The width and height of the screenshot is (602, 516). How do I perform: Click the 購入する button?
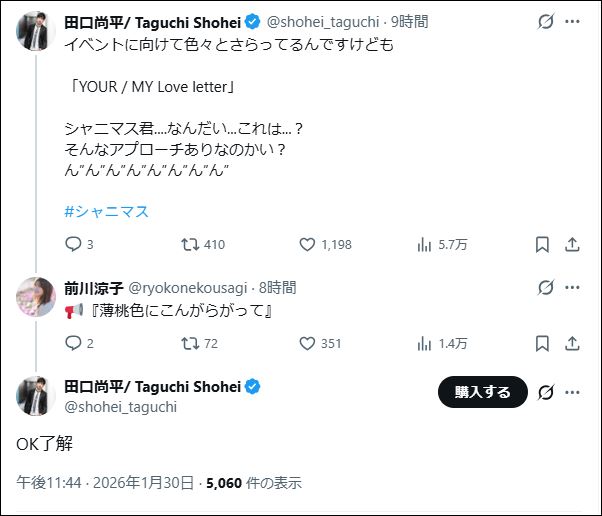pyautogui.click(x=483, y=392)
